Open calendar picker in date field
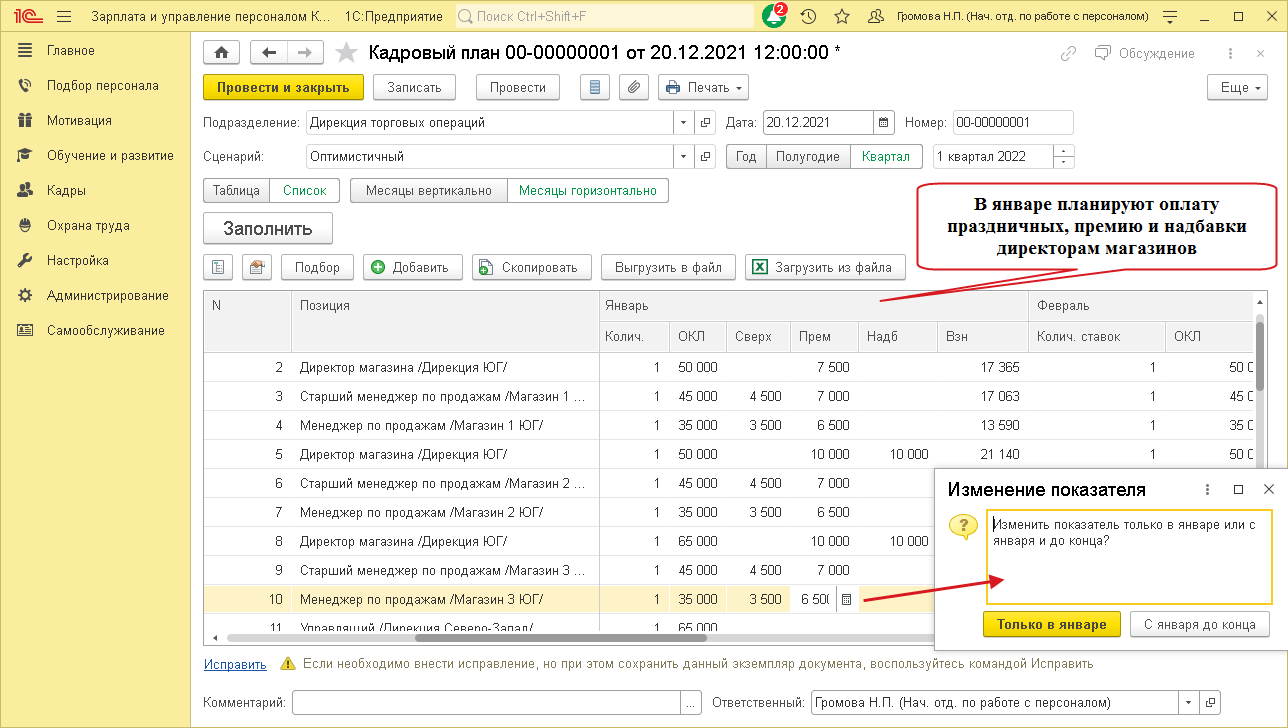Screen dimensions: 1288x728 click(x=883, y=123)
